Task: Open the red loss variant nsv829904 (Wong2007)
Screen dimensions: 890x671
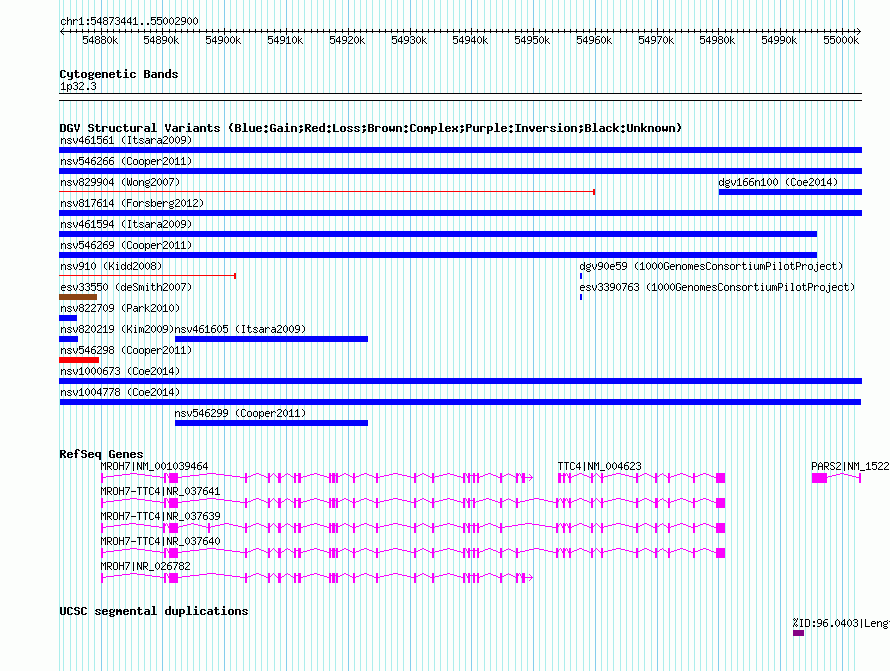Action: click(x=327, y=192)
